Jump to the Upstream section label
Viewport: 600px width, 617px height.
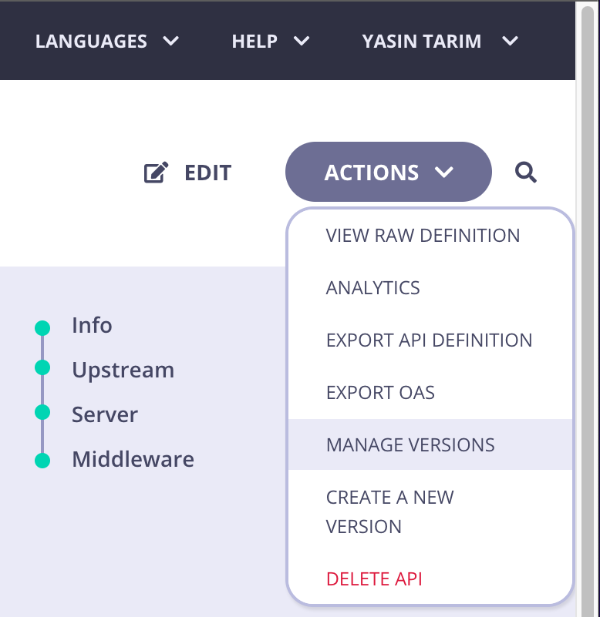coord(123,370)
